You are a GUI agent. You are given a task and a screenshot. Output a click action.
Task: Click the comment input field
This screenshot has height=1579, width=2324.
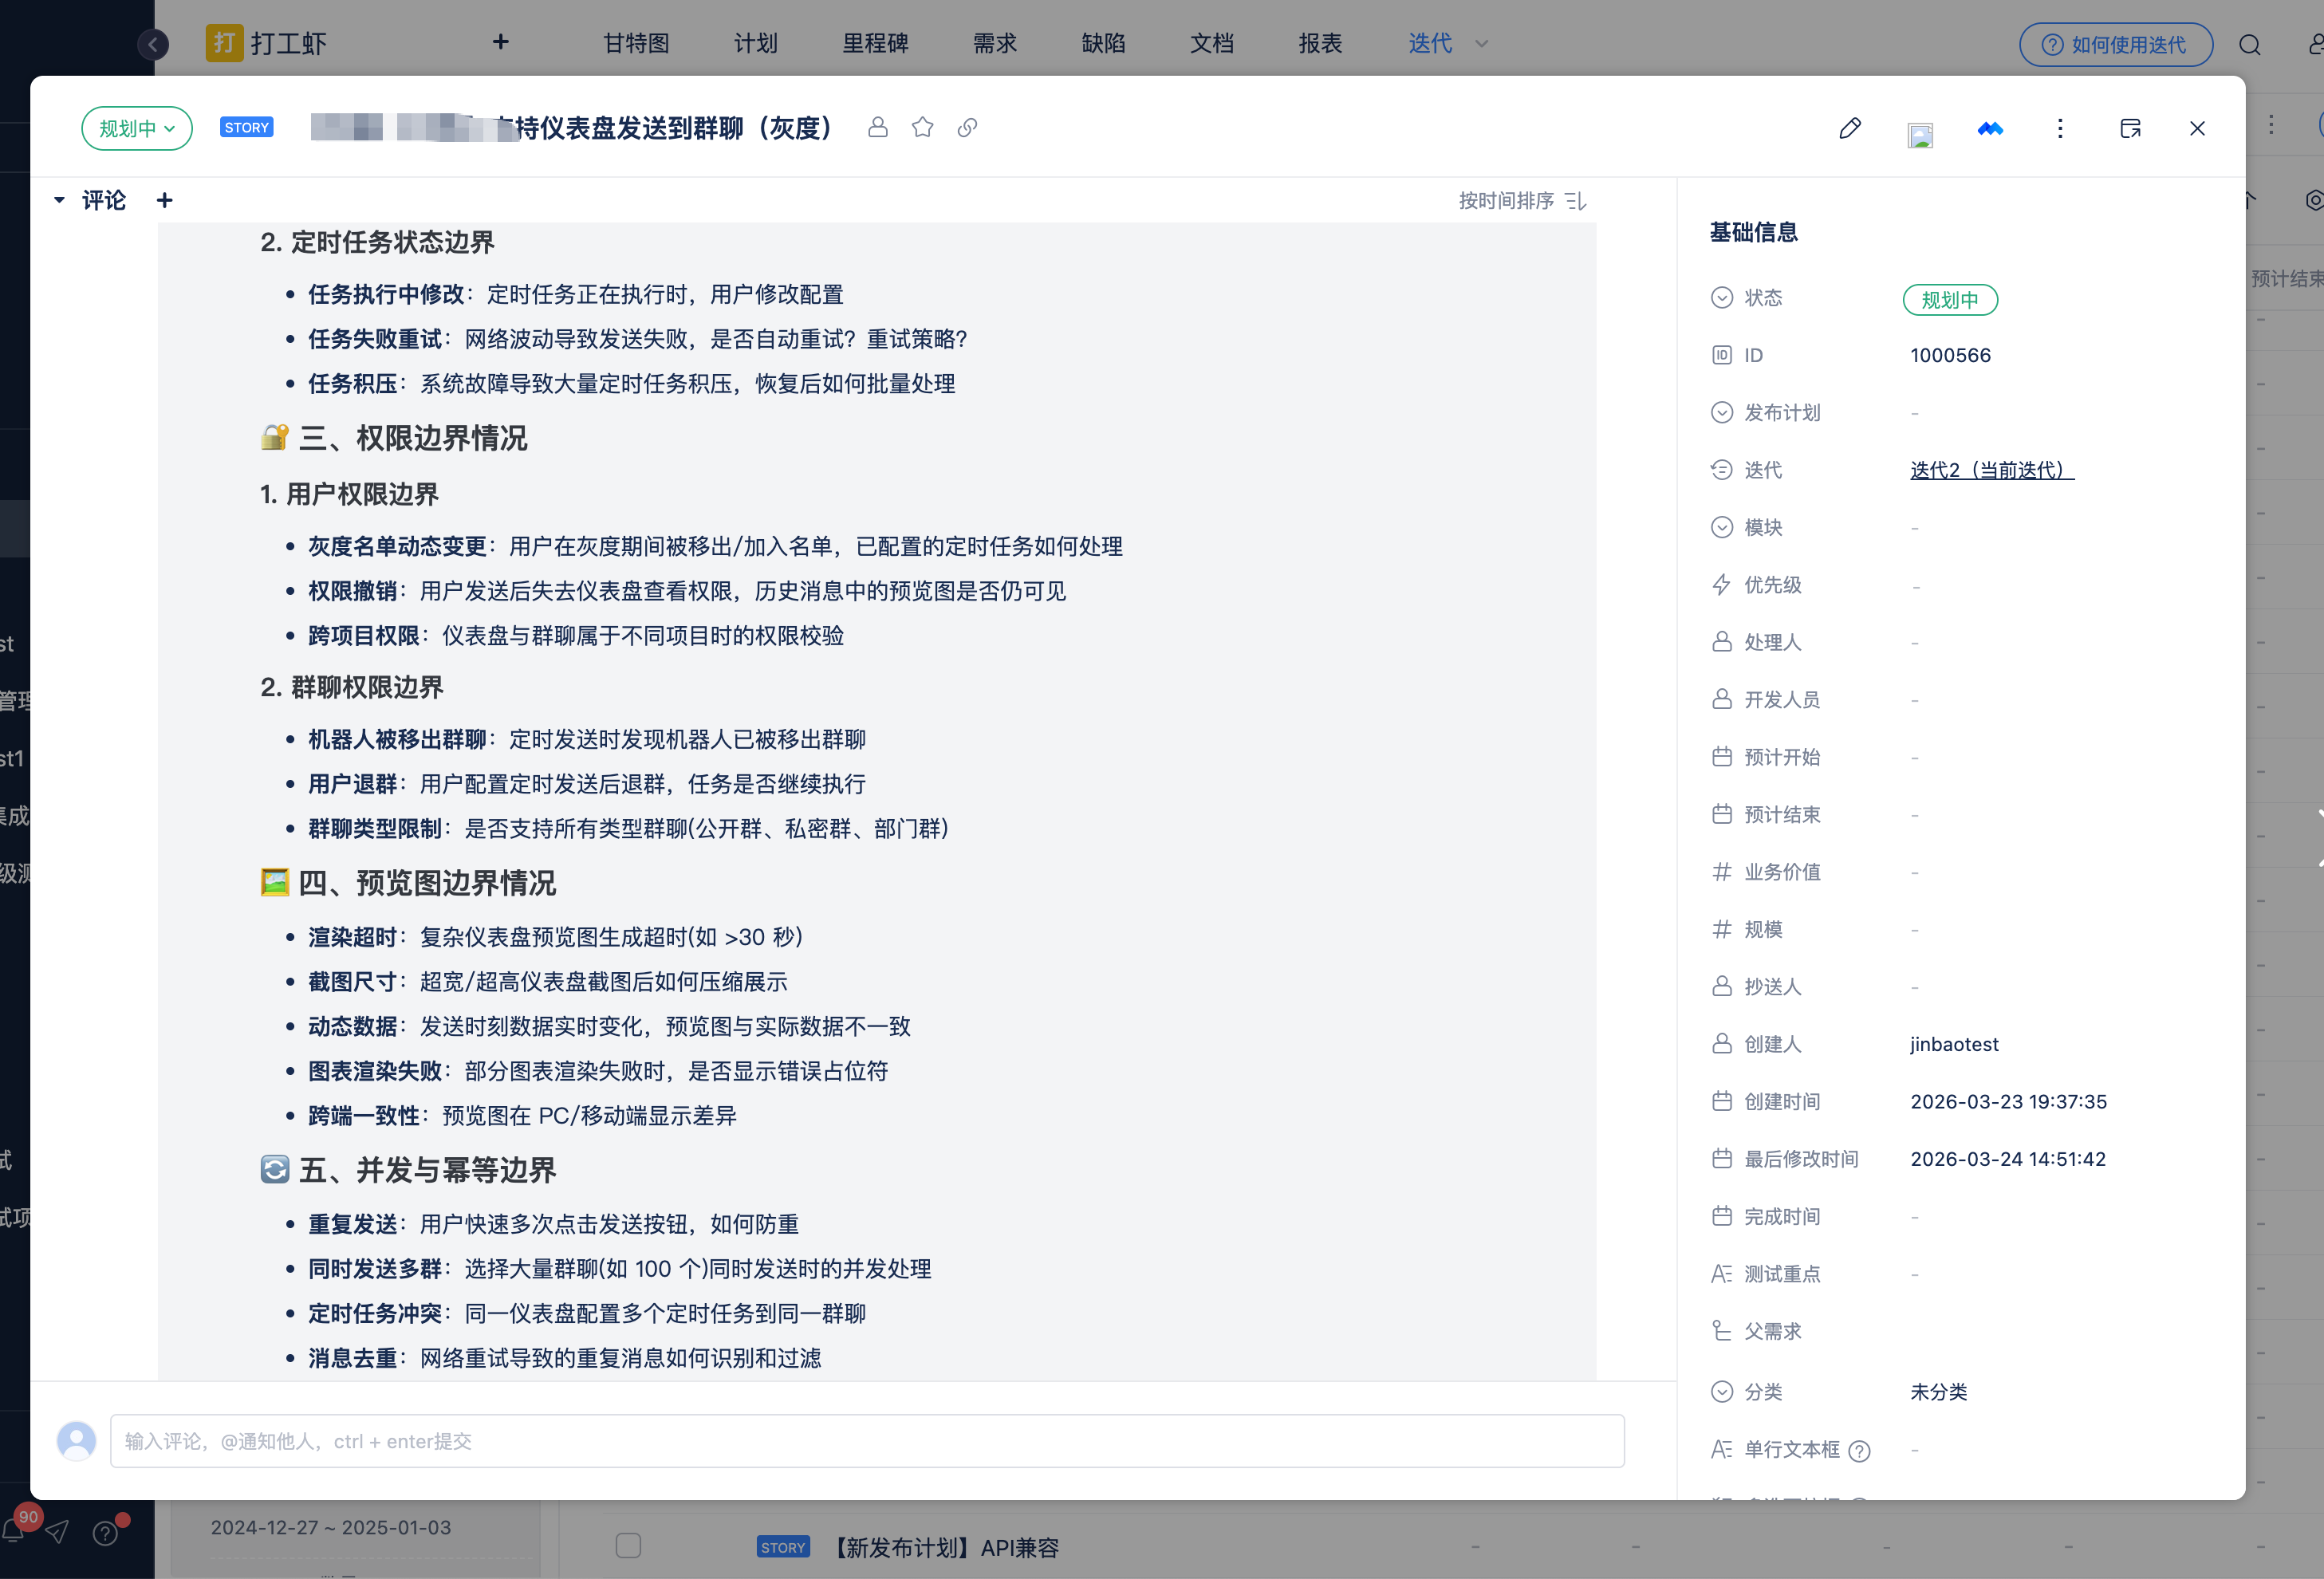click(x=866, y=1441)
